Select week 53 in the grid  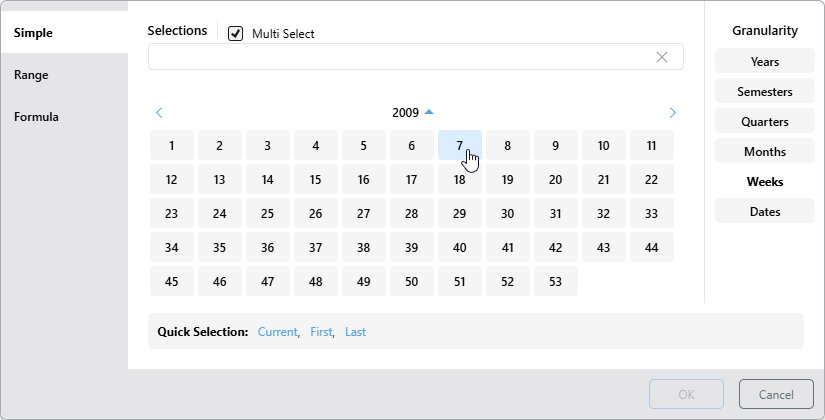[x=555, y=282]
